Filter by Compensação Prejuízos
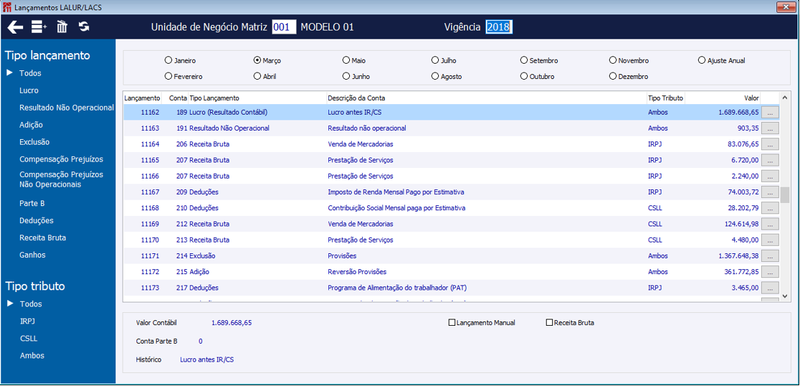800x386 pixels. pos(61,159)
